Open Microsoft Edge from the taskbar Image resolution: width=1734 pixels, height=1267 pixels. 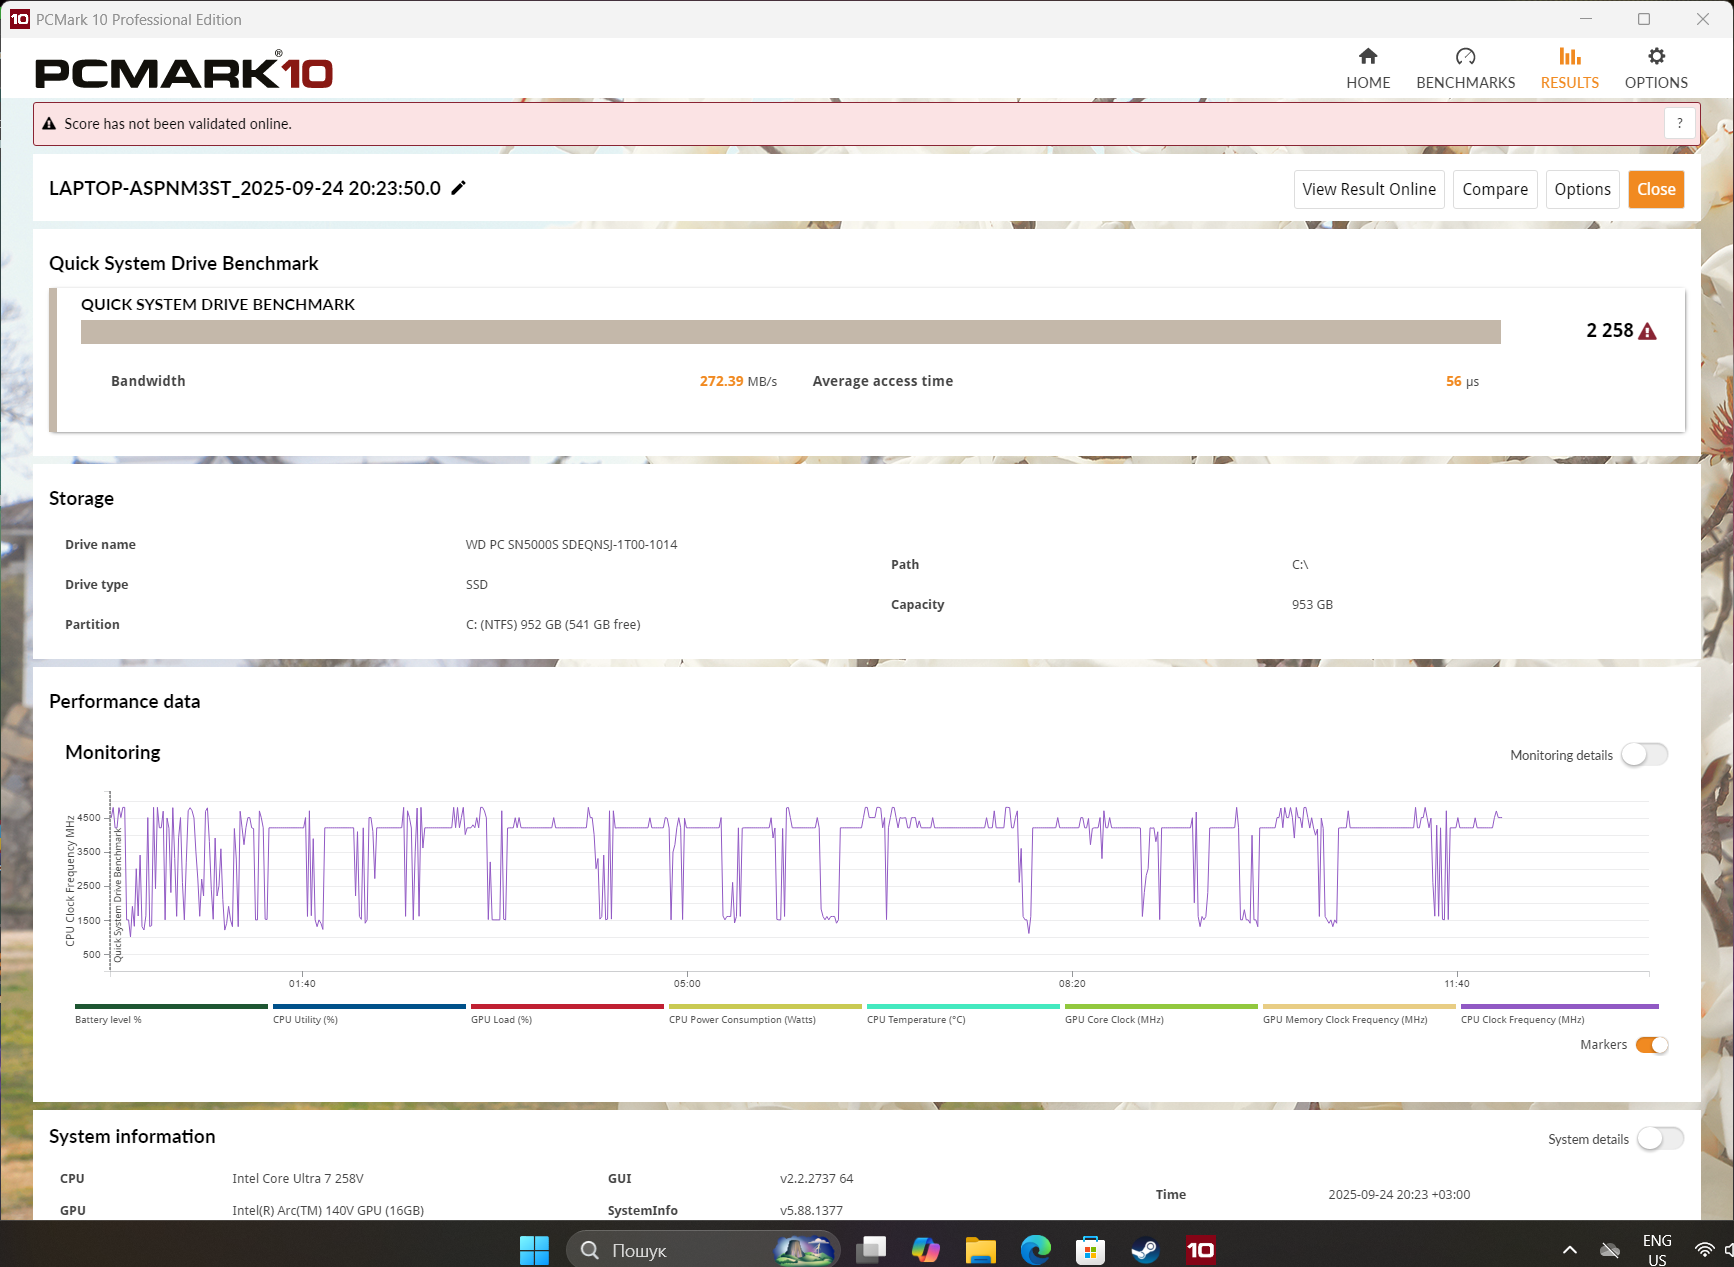pyautogui.click(x=1036, y=1249)
